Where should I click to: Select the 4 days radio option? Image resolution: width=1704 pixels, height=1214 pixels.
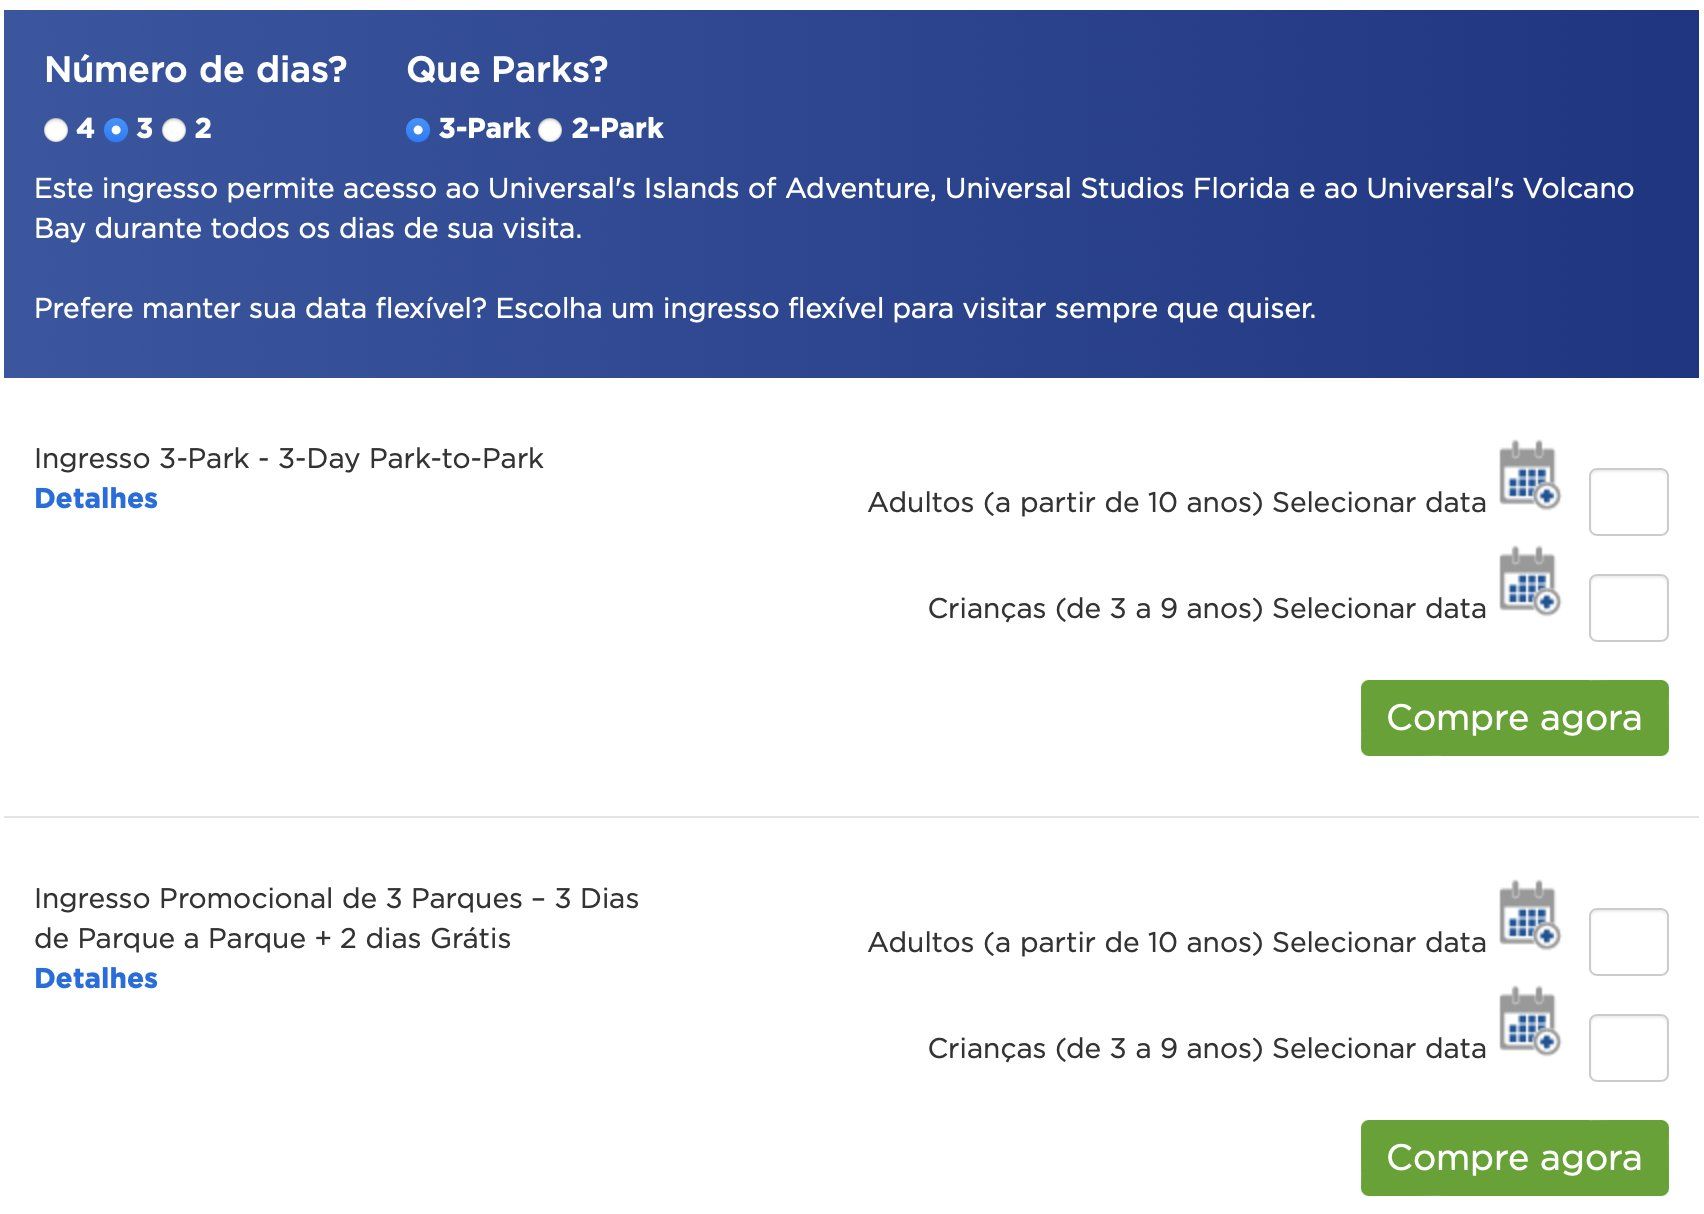tap(56, 129)
